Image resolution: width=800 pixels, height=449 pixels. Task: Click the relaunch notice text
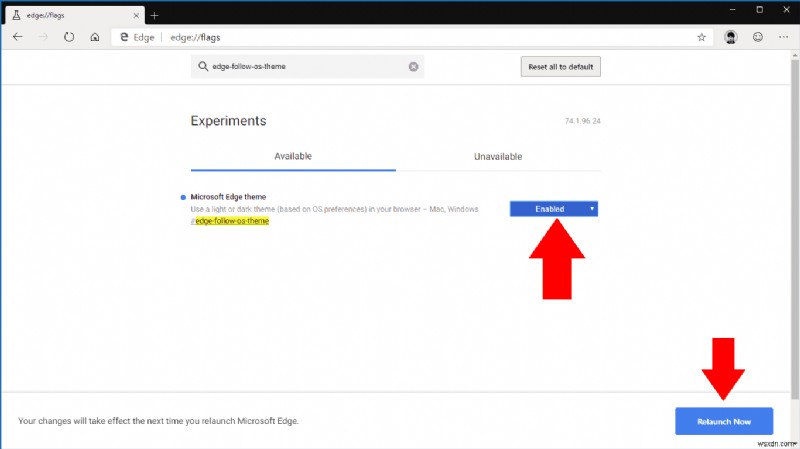tap(158, 421)
